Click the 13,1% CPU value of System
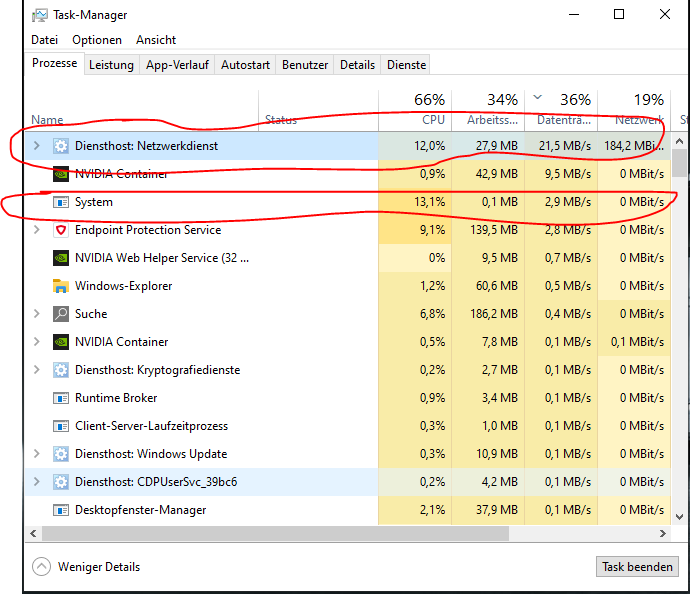 point(429,202)
